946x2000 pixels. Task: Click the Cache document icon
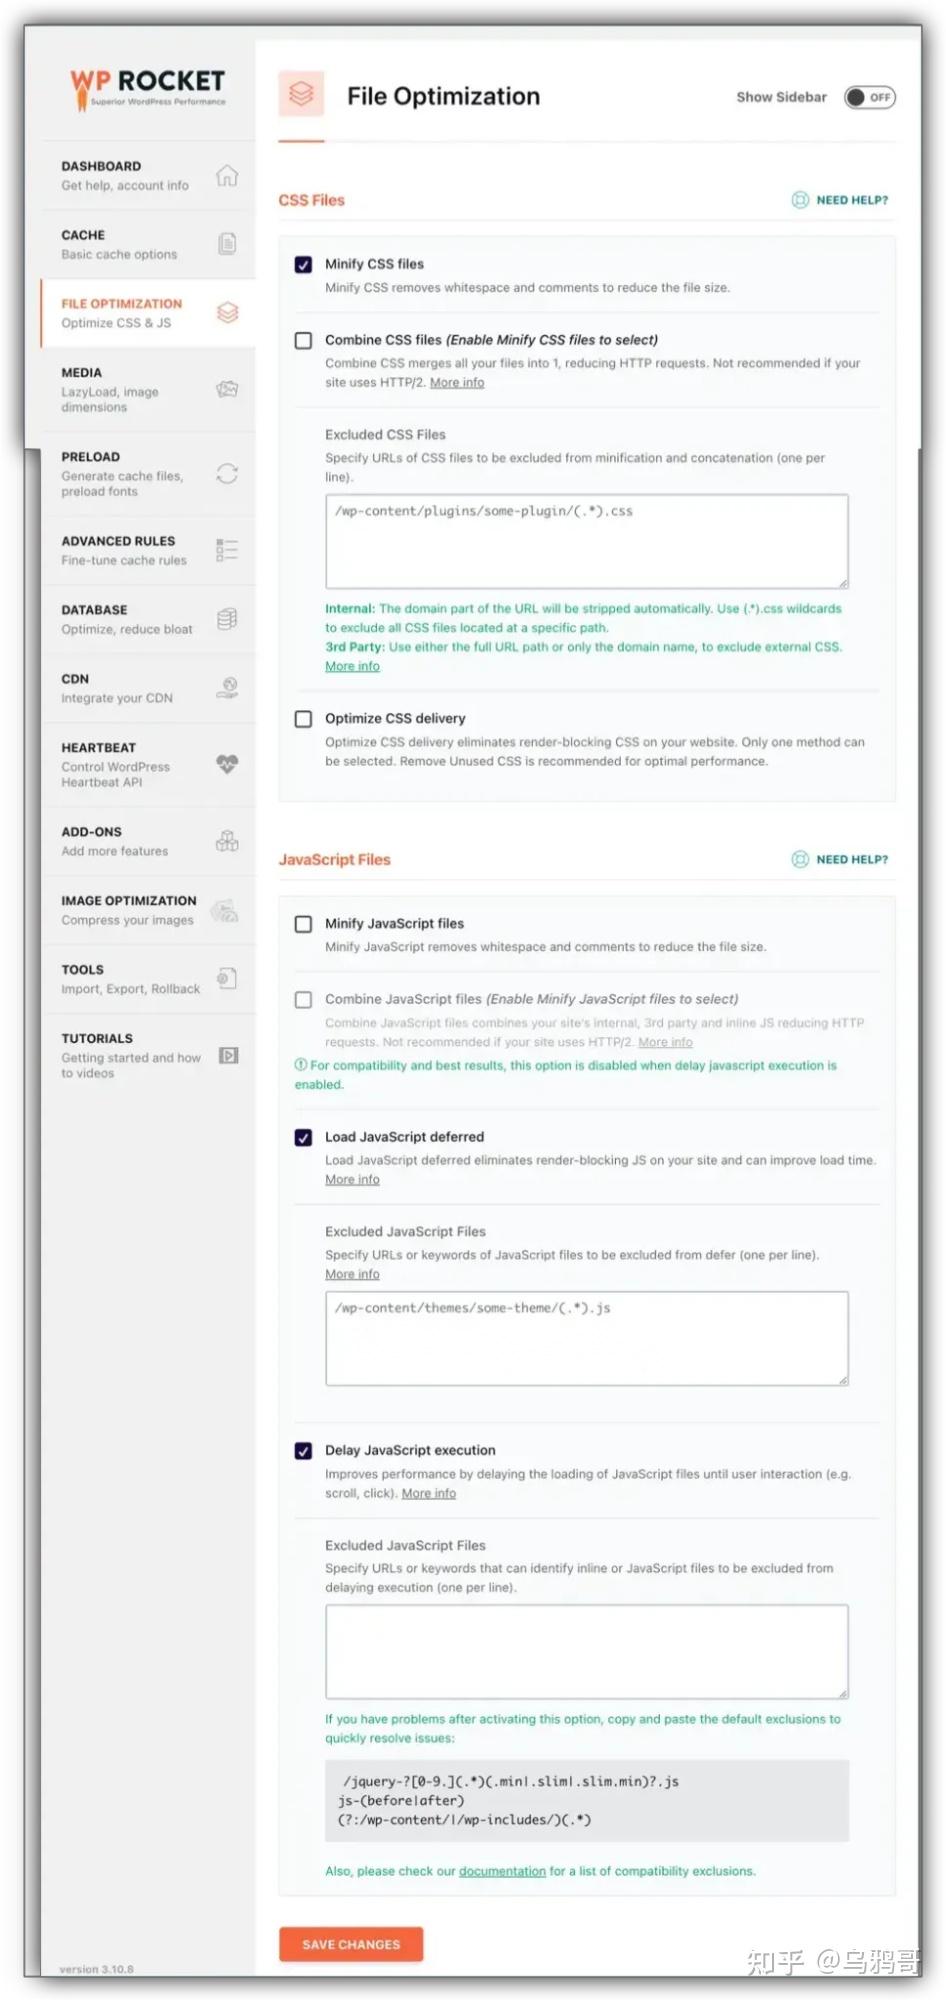pyautogui.click(x=227, y=244)
